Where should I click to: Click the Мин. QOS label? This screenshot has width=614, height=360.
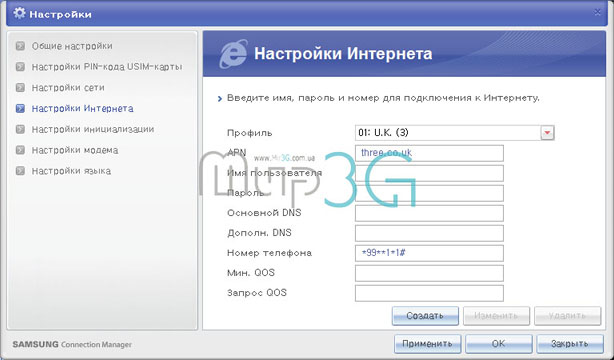[251, 273]
